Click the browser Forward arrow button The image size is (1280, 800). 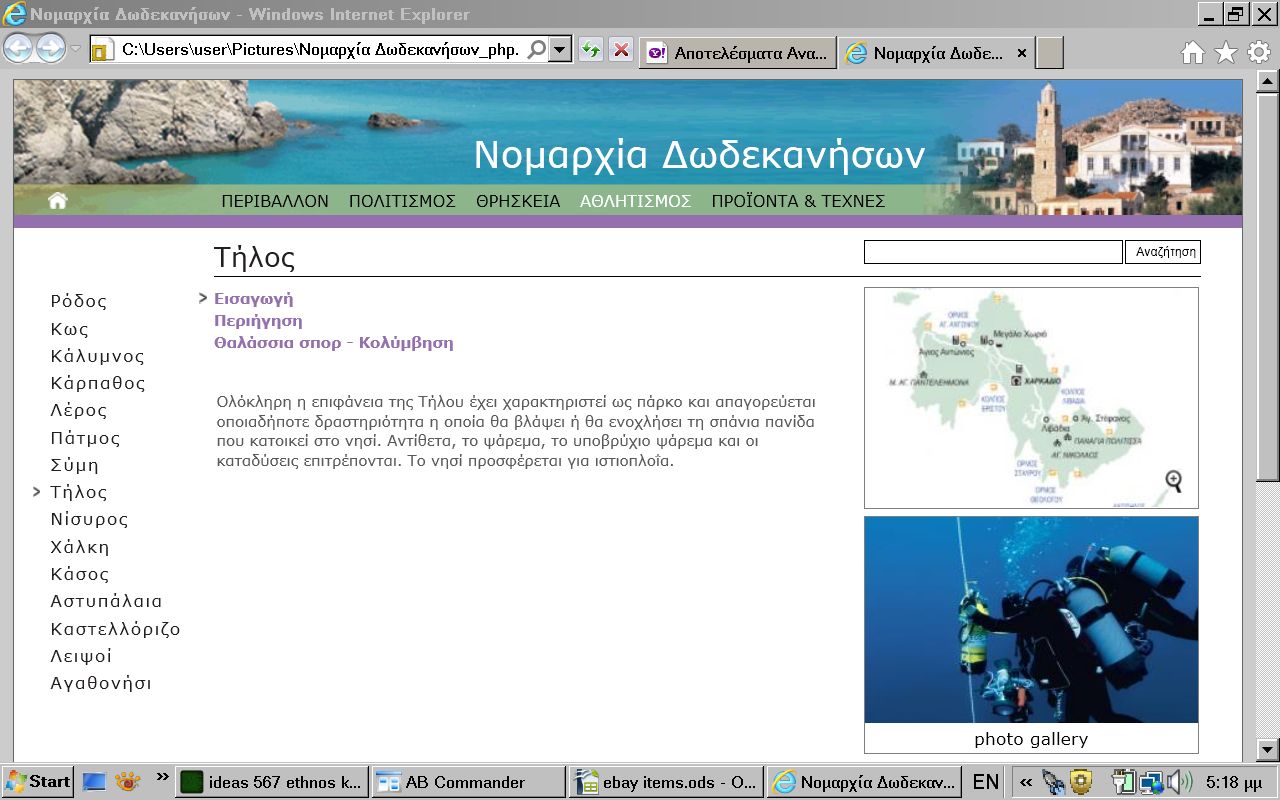(x=50, y=49)
